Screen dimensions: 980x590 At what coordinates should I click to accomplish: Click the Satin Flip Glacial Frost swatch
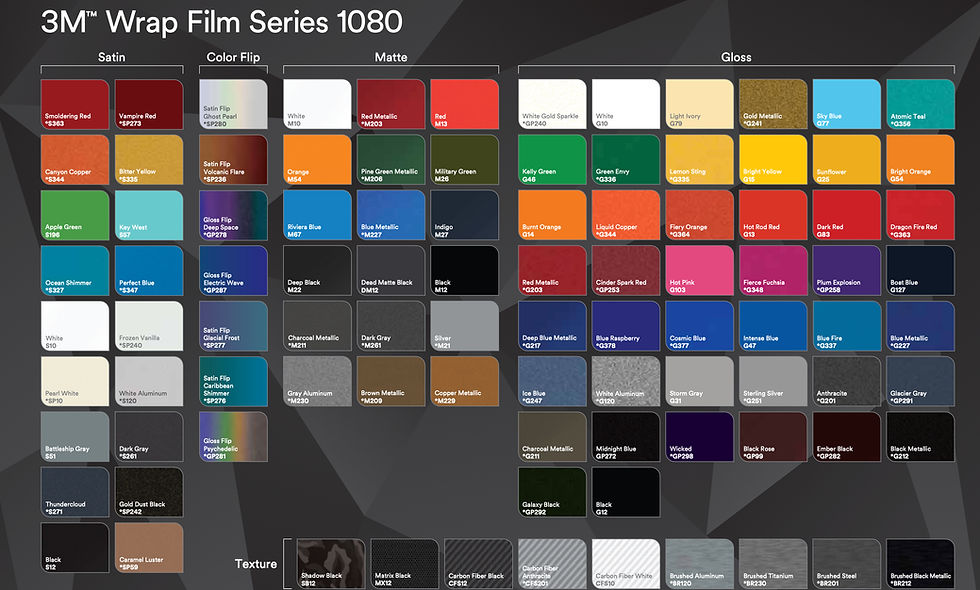[233, 326]
